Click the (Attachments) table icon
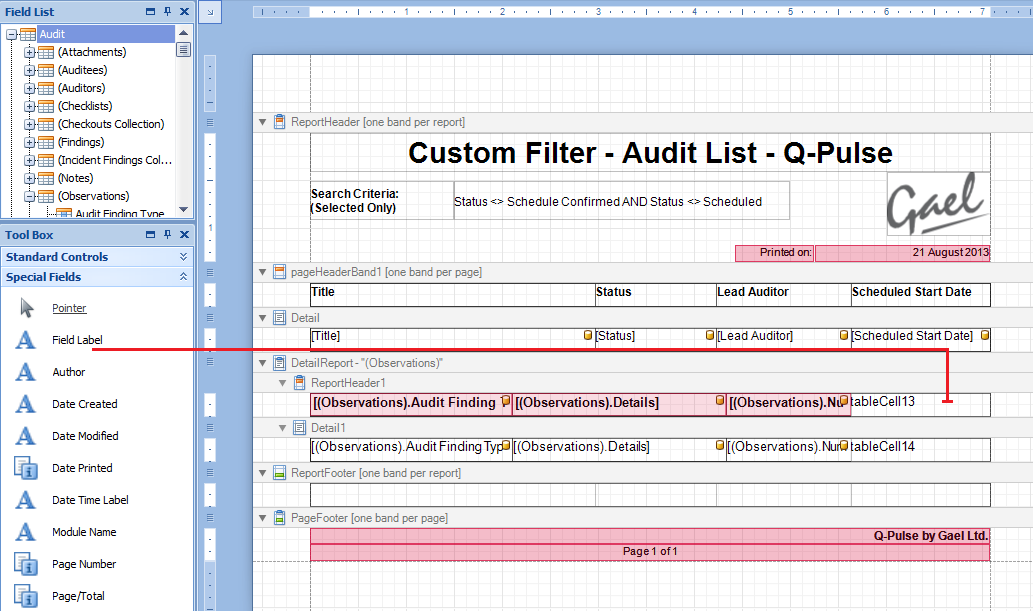Screen dimensions: 1033x611 (46, 52)
